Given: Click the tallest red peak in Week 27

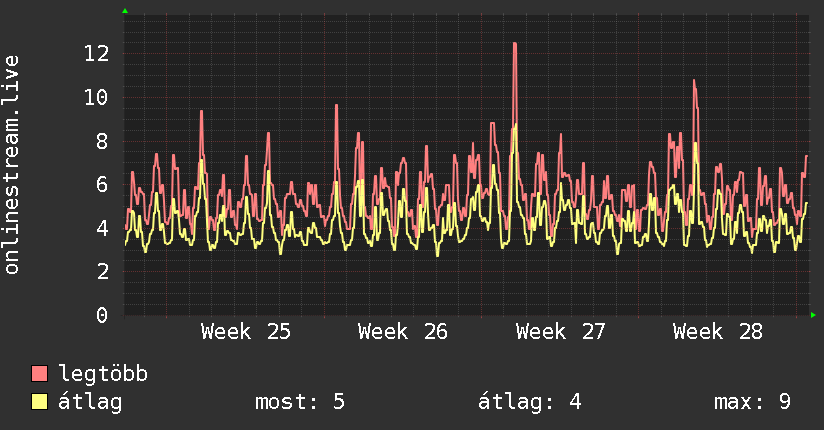Looking at the screenshot, I should (x=515, y=44).
